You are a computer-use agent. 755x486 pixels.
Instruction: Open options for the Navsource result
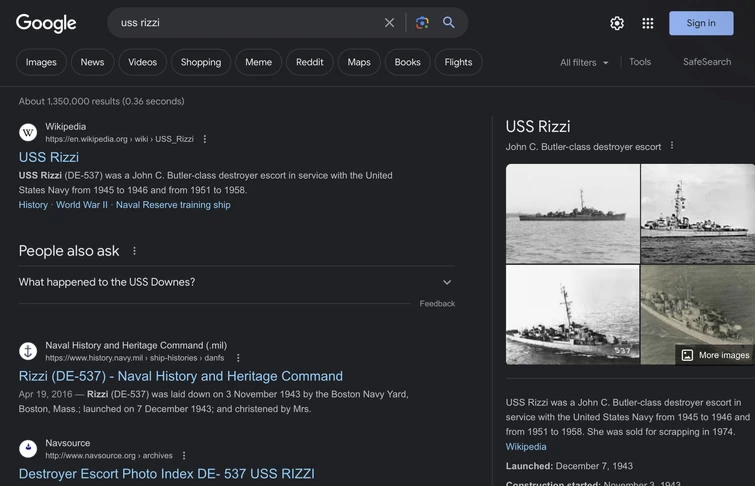(184, 456)
